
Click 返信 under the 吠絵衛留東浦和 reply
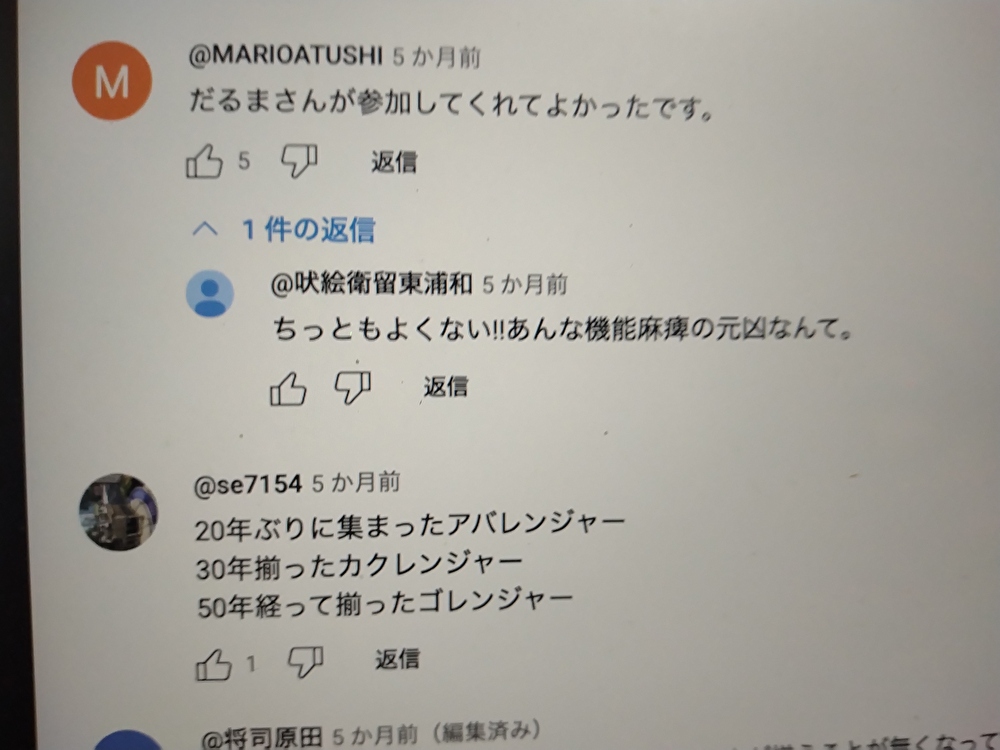[x=446, y=386]
